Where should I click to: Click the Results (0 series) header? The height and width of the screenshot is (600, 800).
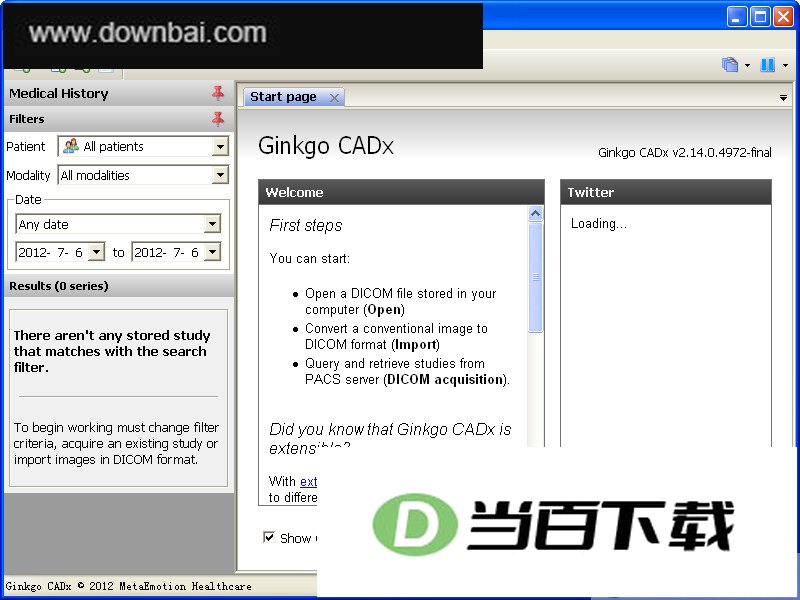[x=119, y=286]
